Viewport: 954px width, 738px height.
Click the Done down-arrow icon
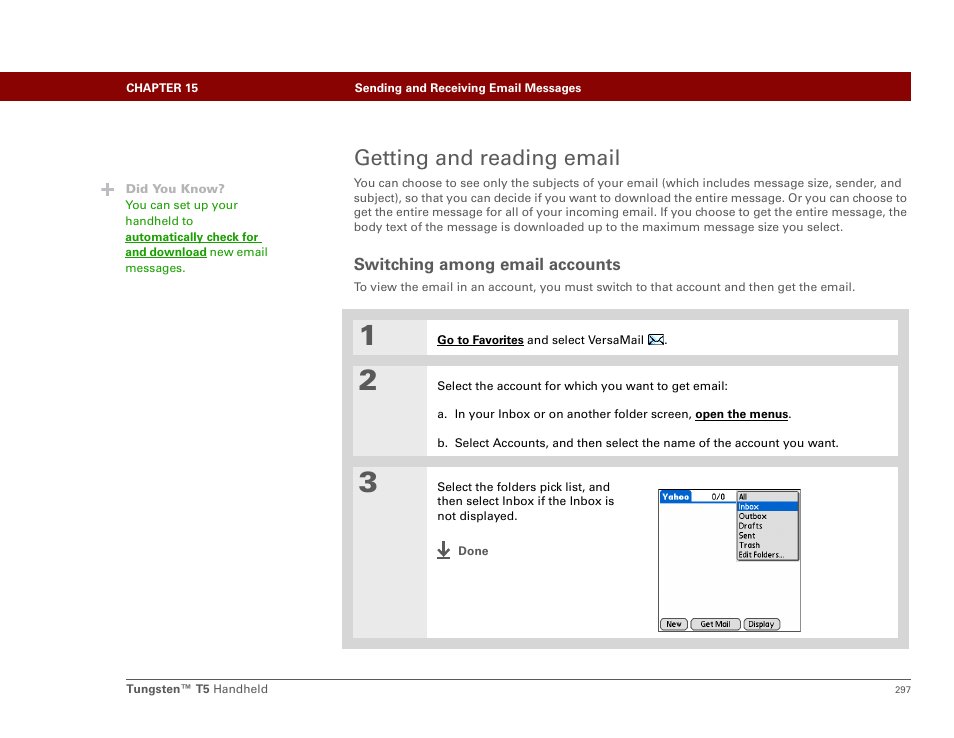coord(444,550)
